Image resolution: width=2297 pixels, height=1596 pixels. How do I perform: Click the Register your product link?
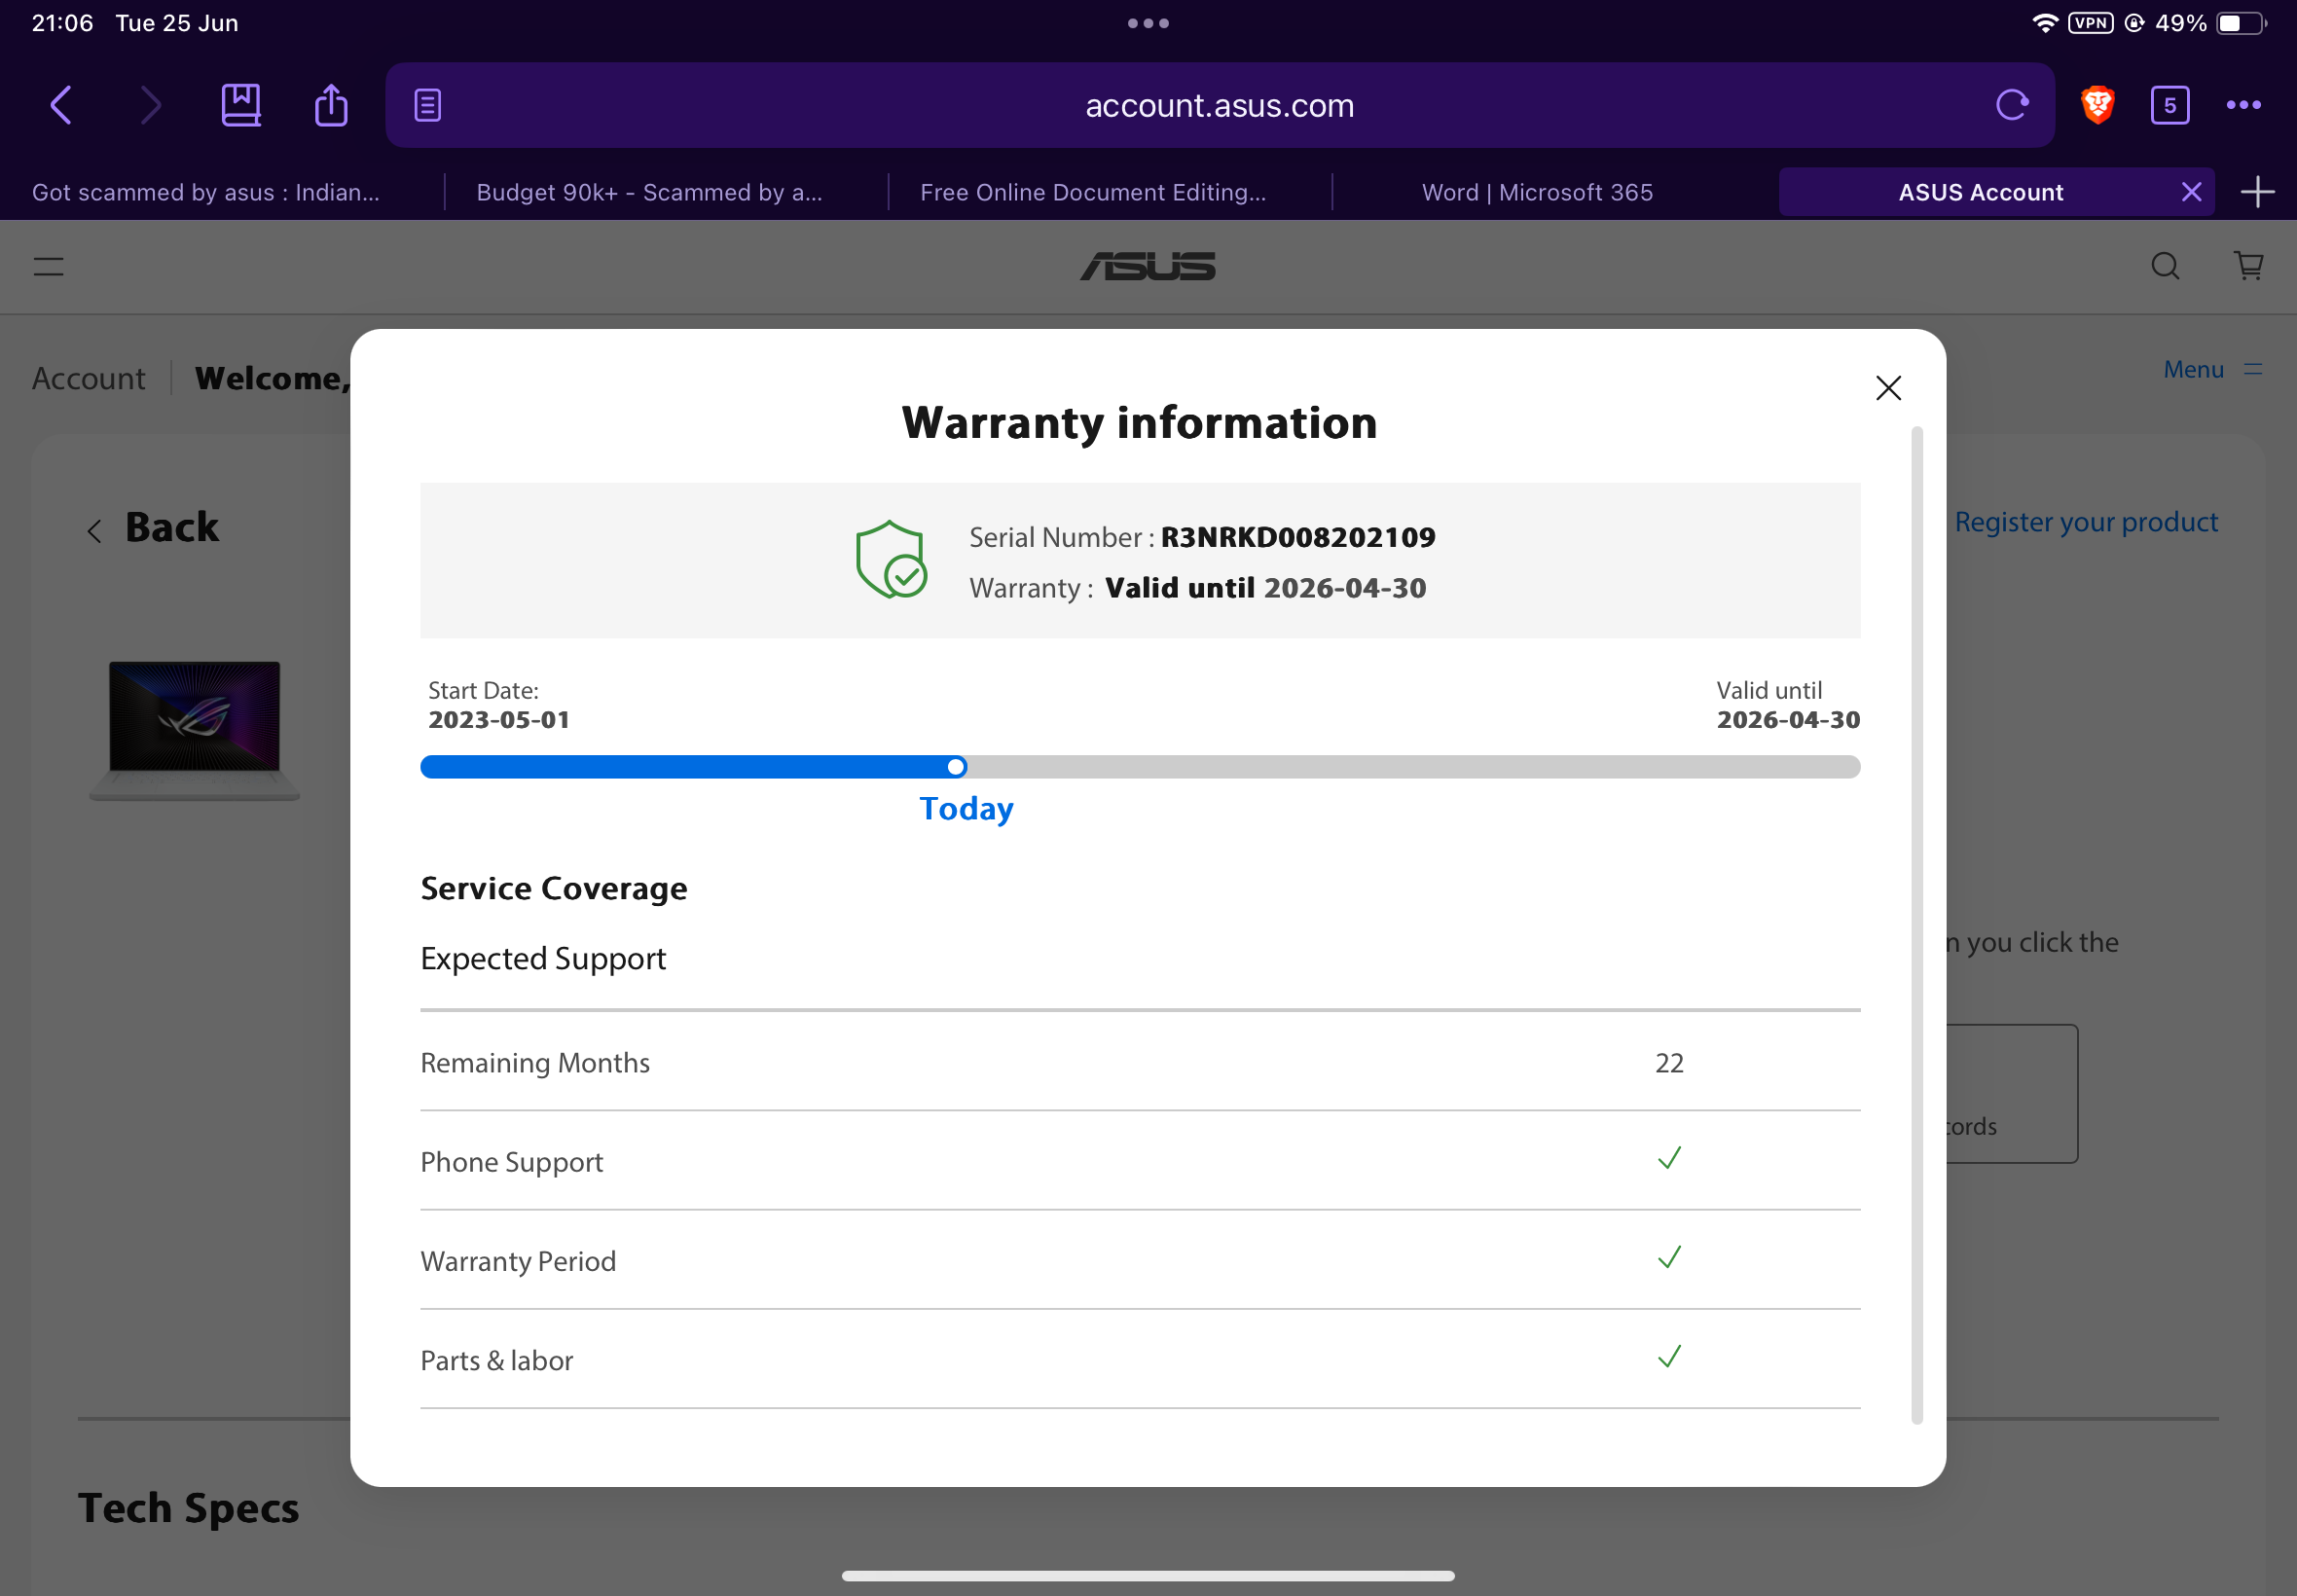coord(2086,522)
